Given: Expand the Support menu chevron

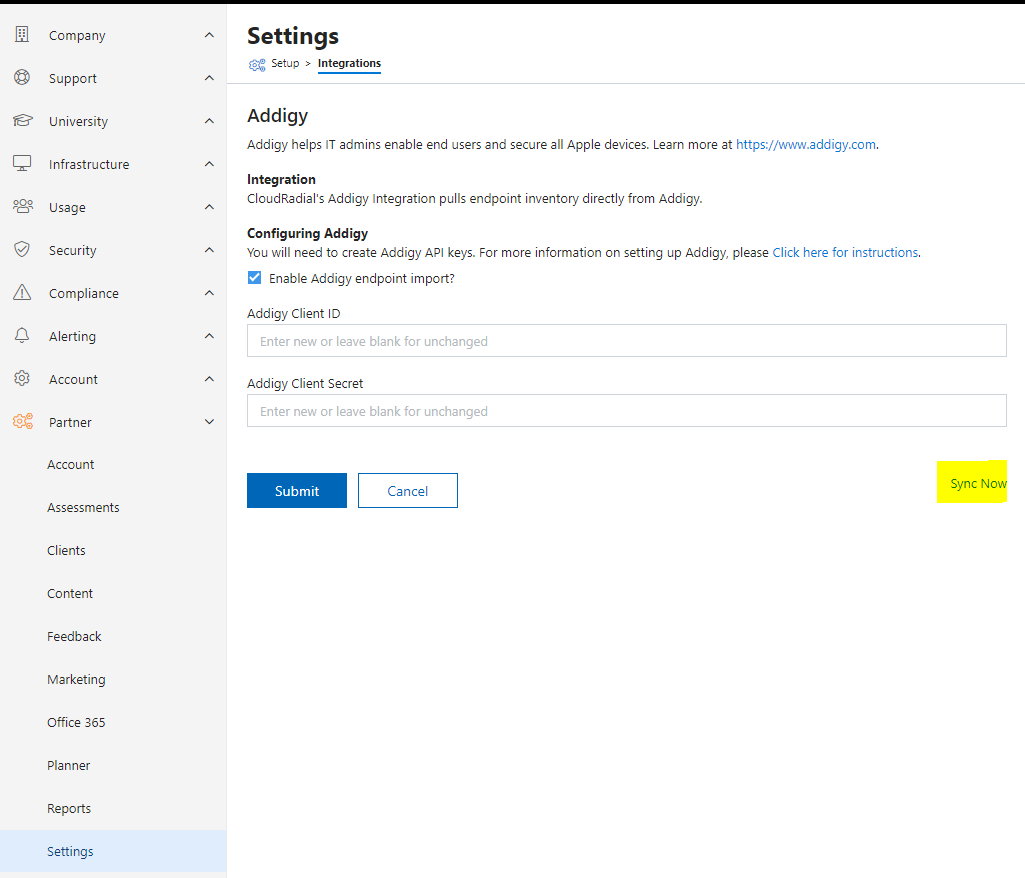Looking at the screenshot, I should point(209,78).
